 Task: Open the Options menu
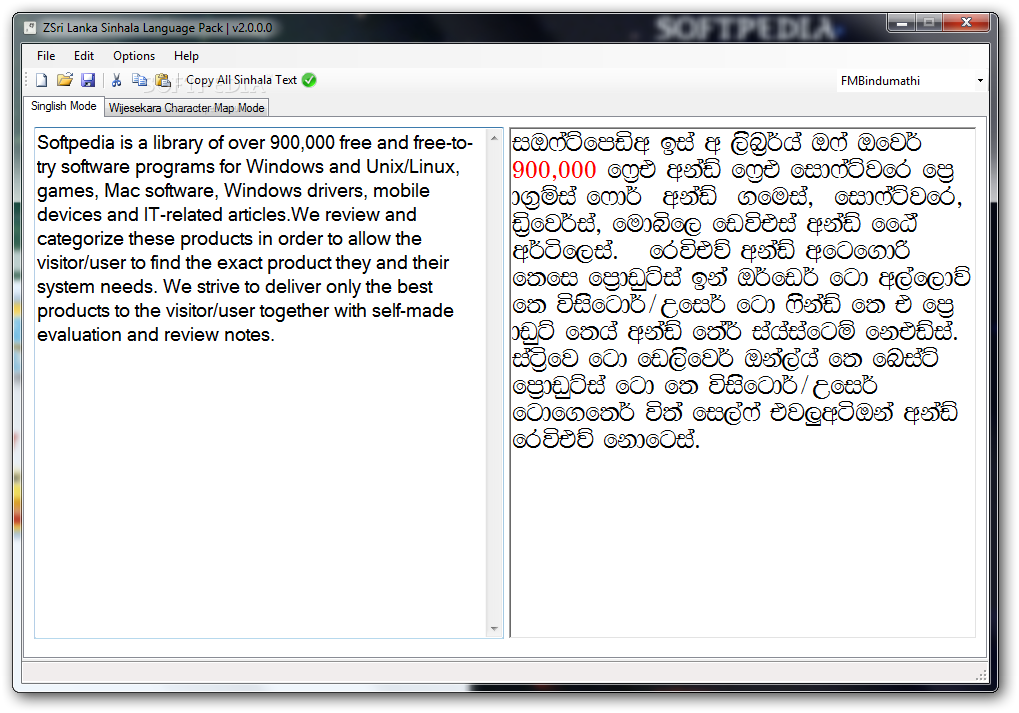(x=134, y=56)
